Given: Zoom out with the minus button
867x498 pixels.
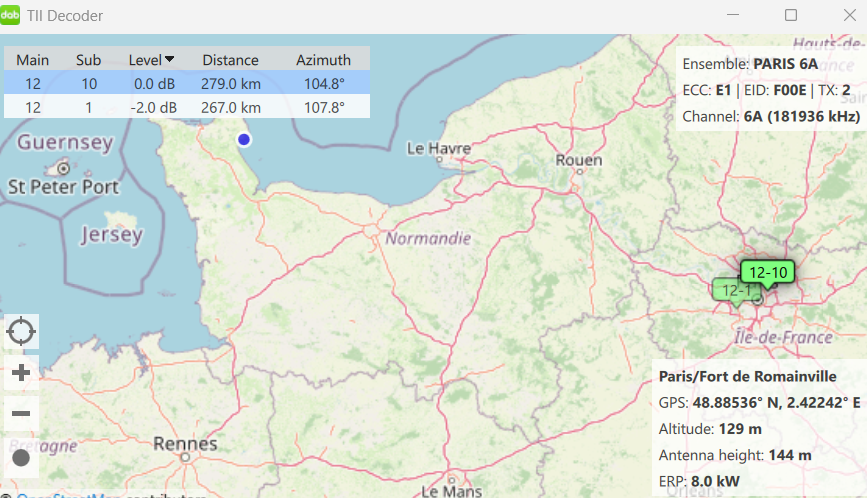Looking at the screenshot, I should point(21,413).
